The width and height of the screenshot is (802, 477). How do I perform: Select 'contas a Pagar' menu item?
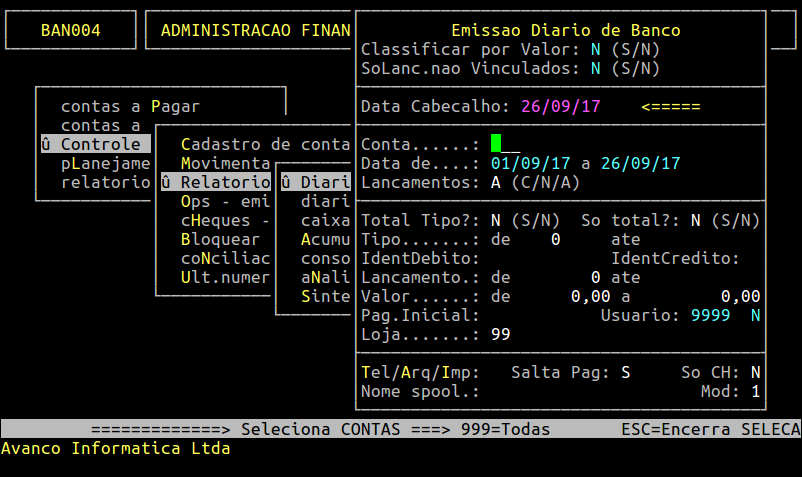coord(130,106)
